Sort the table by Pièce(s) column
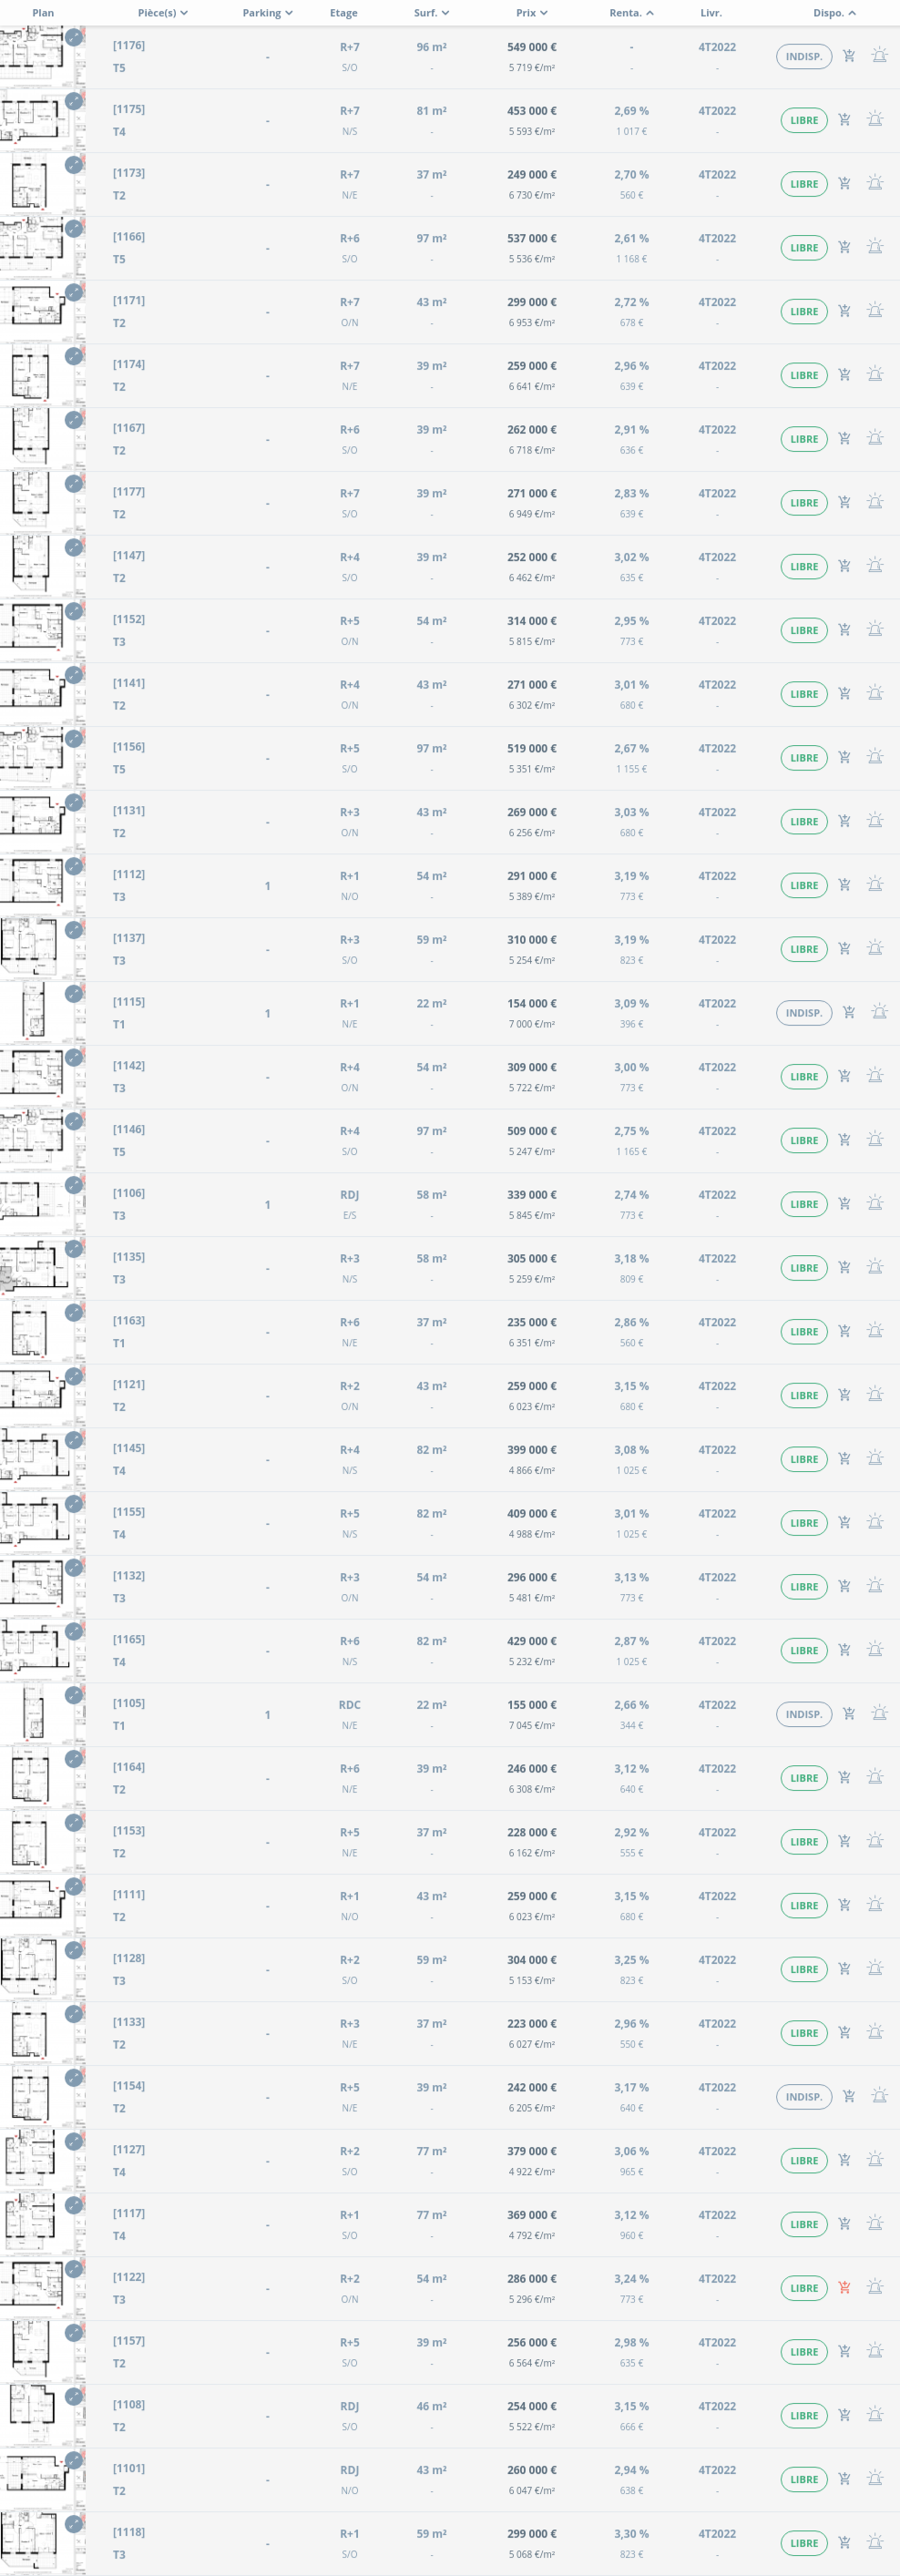Viewport: 900px width, 2576px height. coord(162,13)
